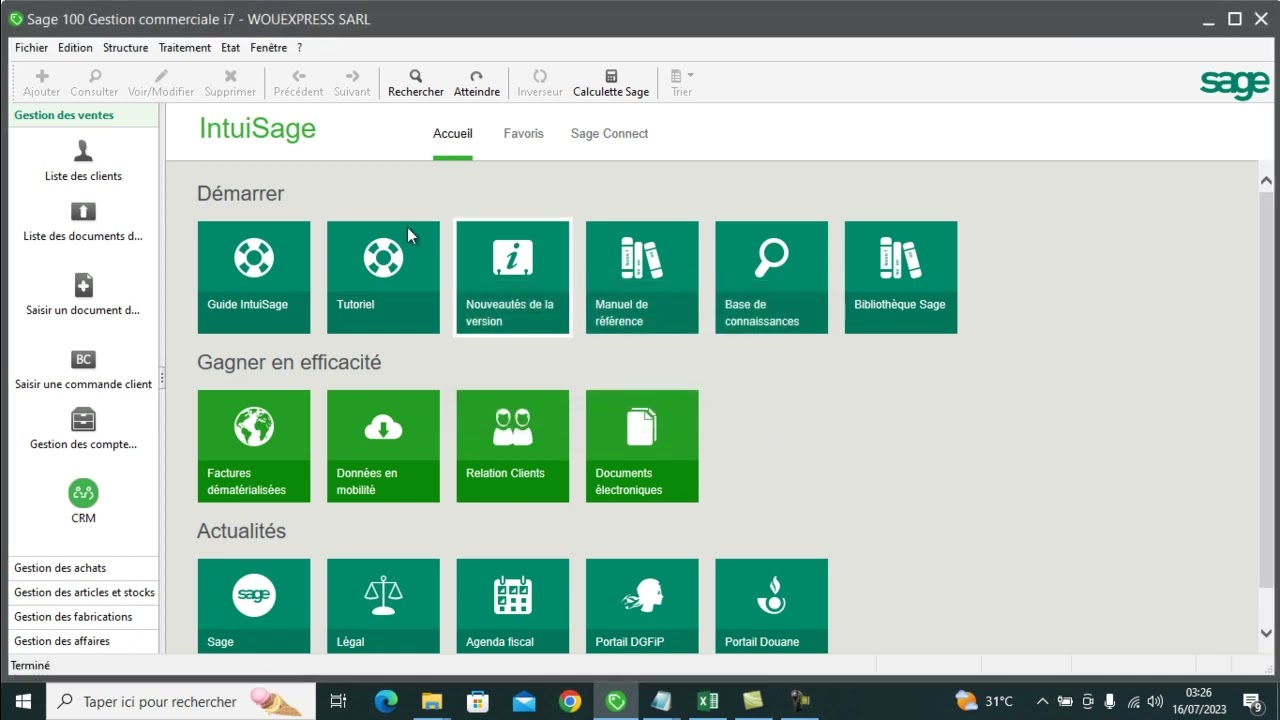Screen dimensions: 1280x720
Task: Open the Tutoriel tile
Action: pyautogui.click(x=383, y=277)
